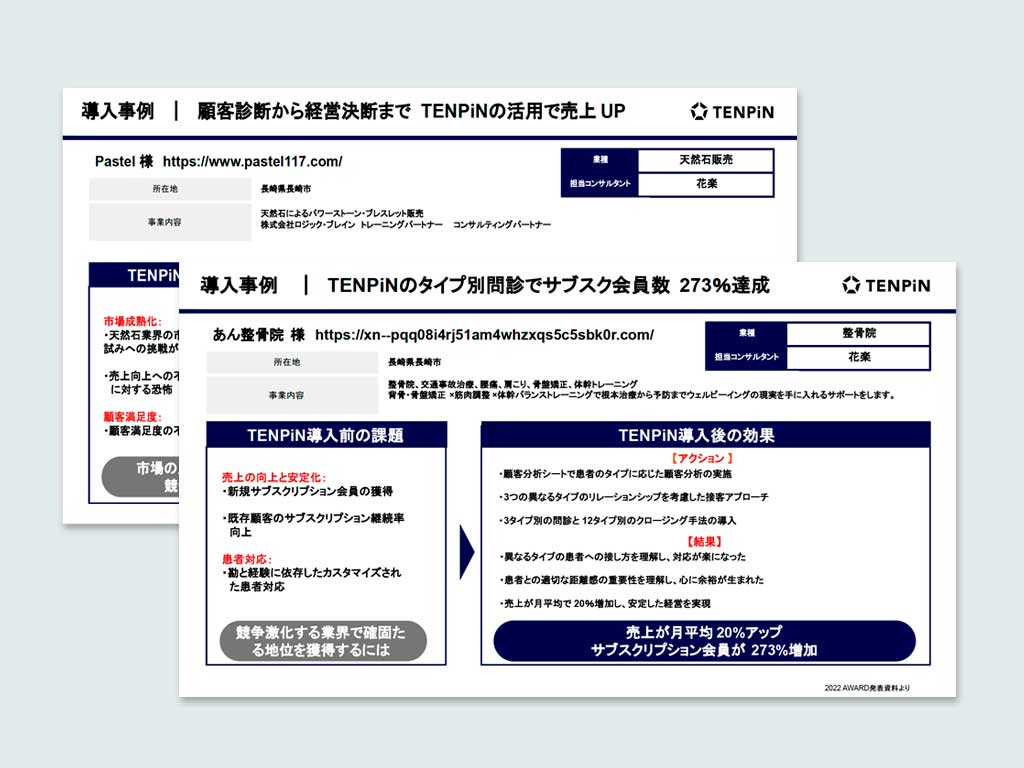Select the red '【アクション】' heading
The height and width of the screenshot is (768, 1024).
click(x=702, y=458)
